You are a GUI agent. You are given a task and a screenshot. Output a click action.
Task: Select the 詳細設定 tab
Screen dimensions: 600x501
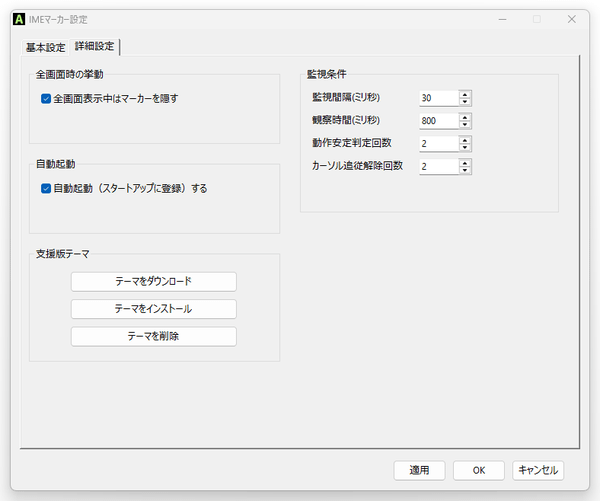(x=95, y=46)
